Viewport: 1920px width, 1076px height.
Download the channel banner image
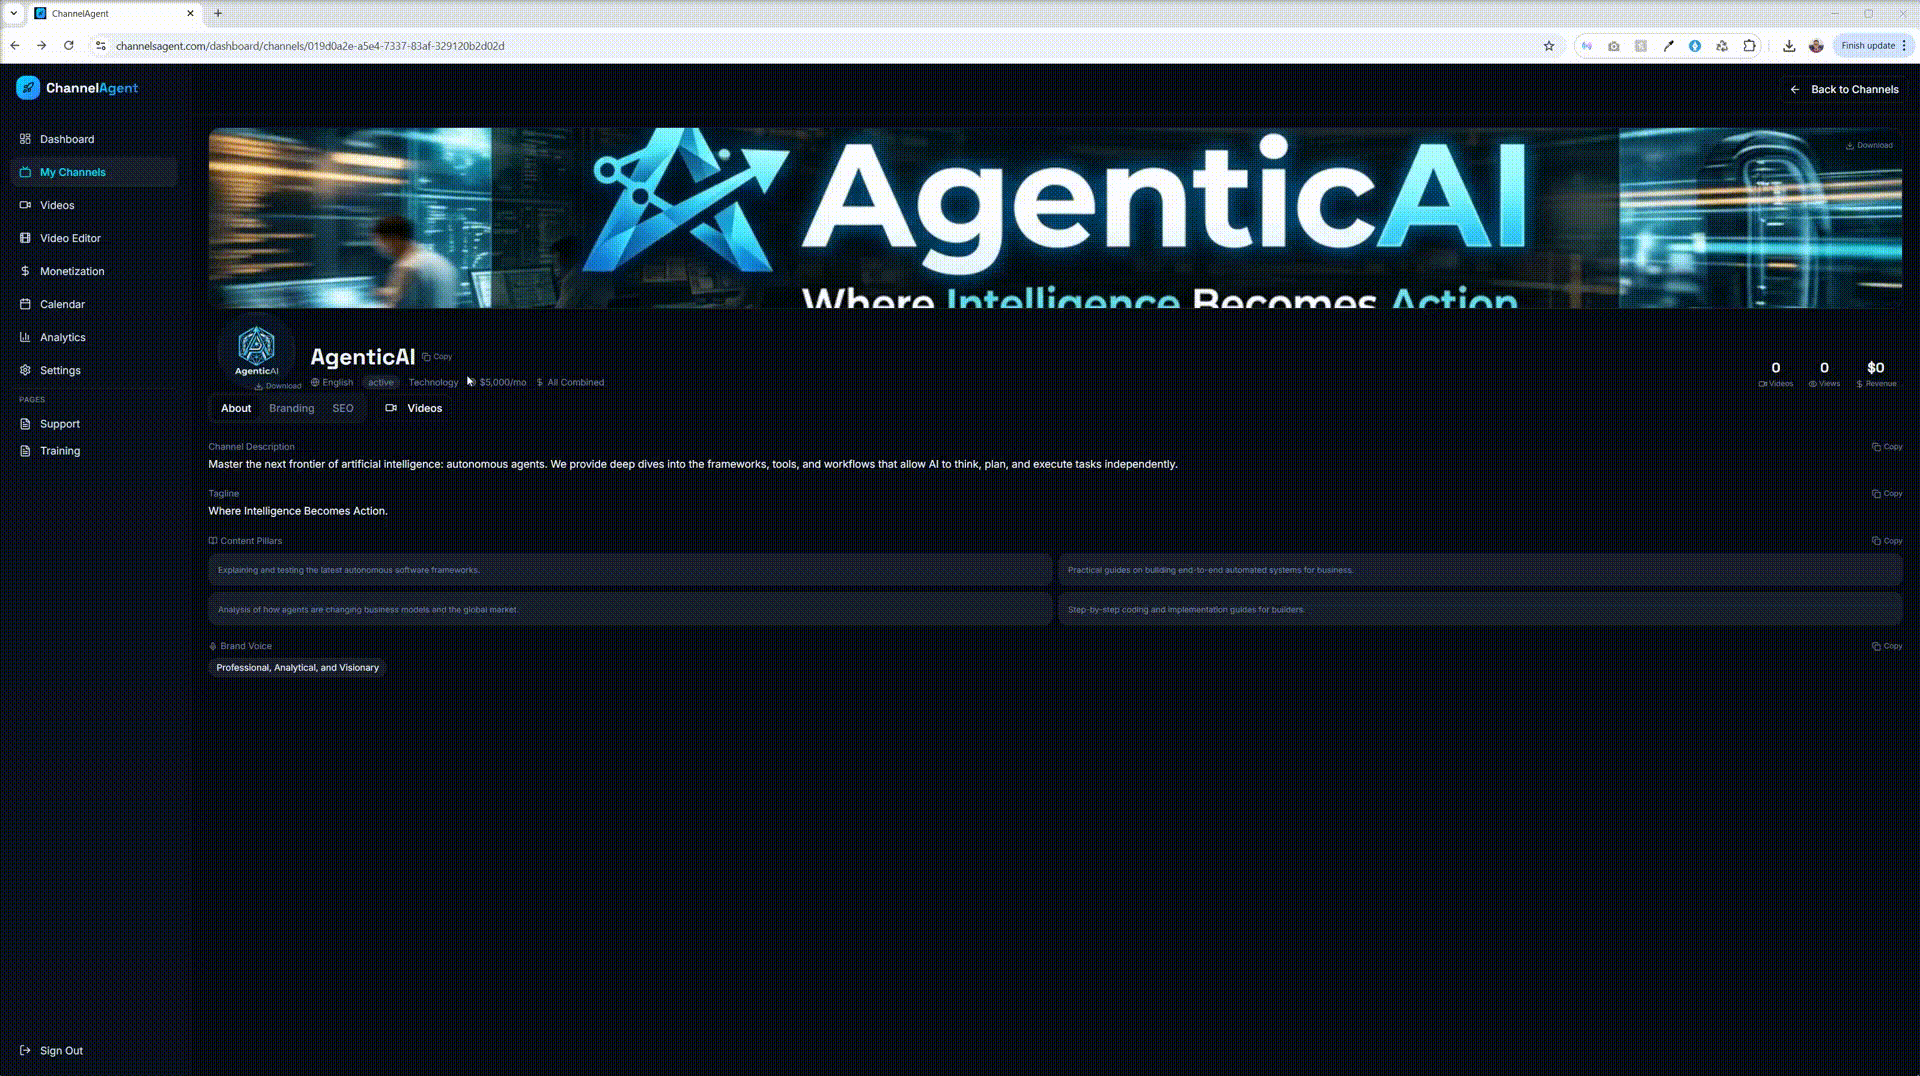click(1869, 146)
